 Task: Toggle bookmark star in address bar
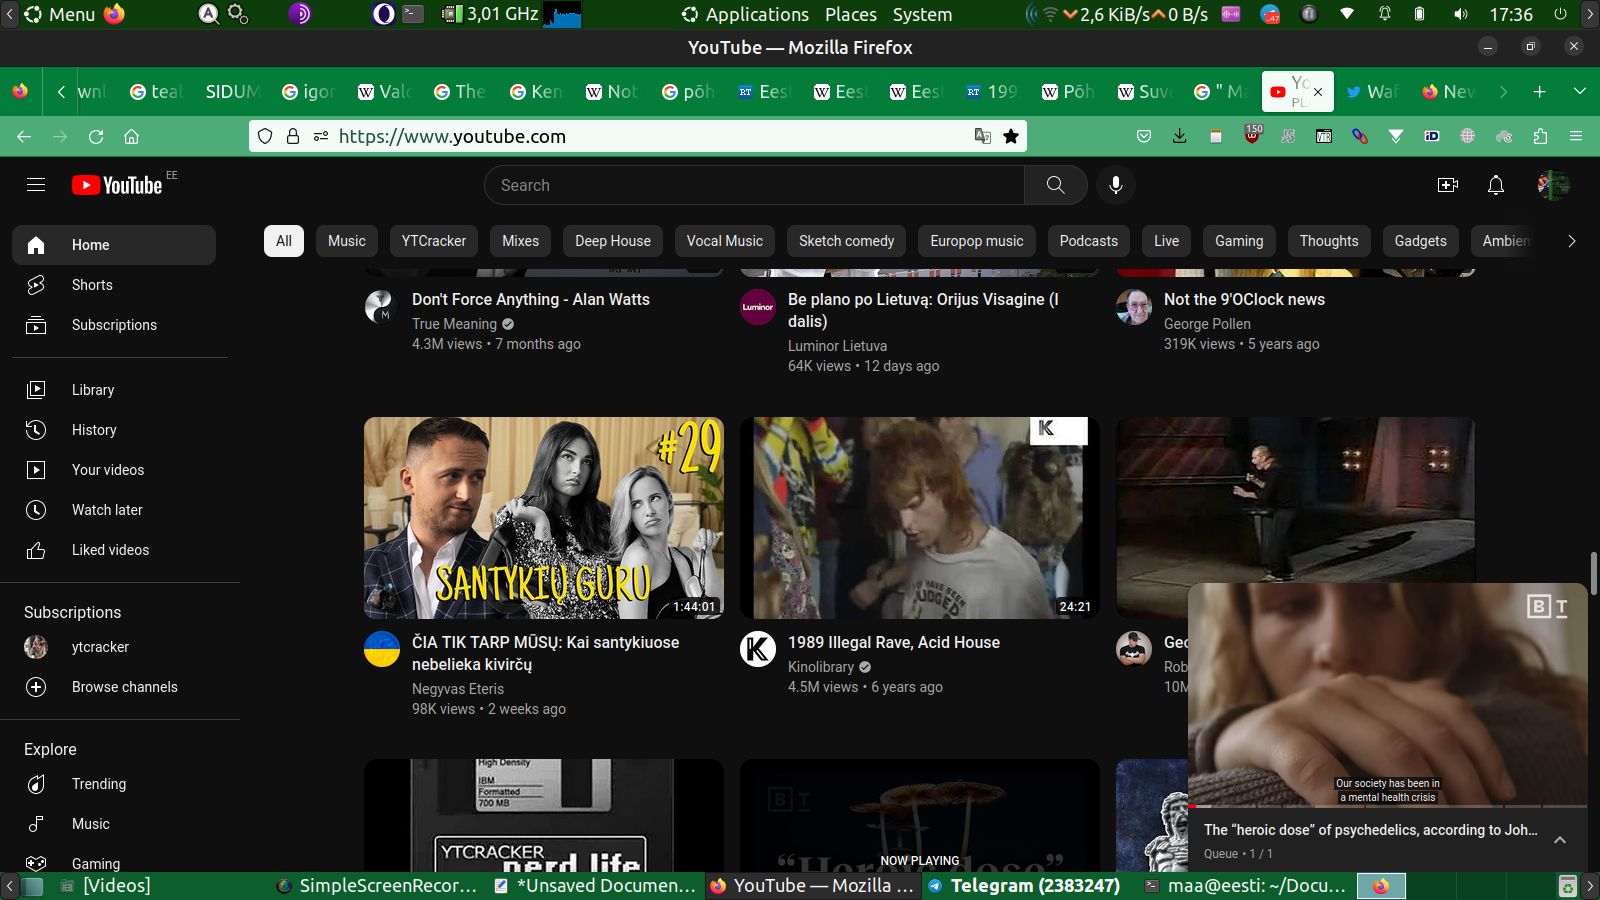[x=1011, y=136]
